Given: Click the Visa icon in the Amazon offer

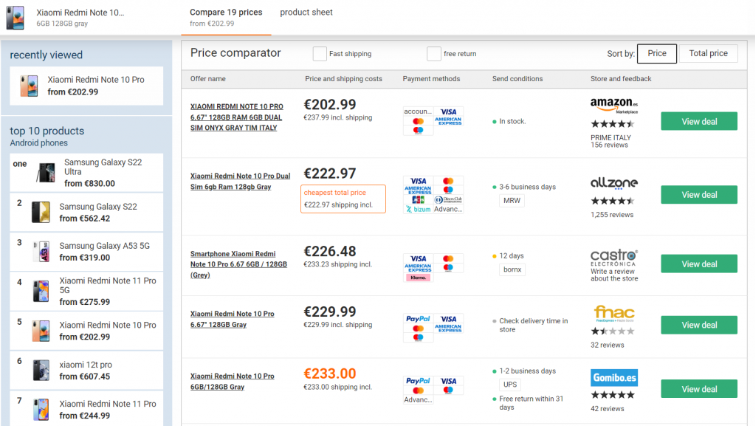Looking at the screenshot, I should (x=448, y=112).
